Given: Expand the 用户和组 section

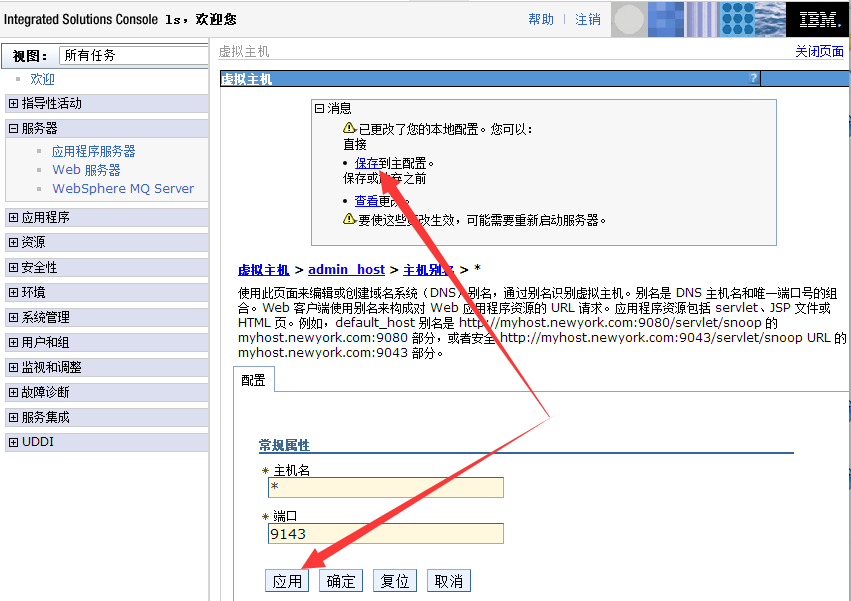Looking at the screenshot, I should point(14,342).
